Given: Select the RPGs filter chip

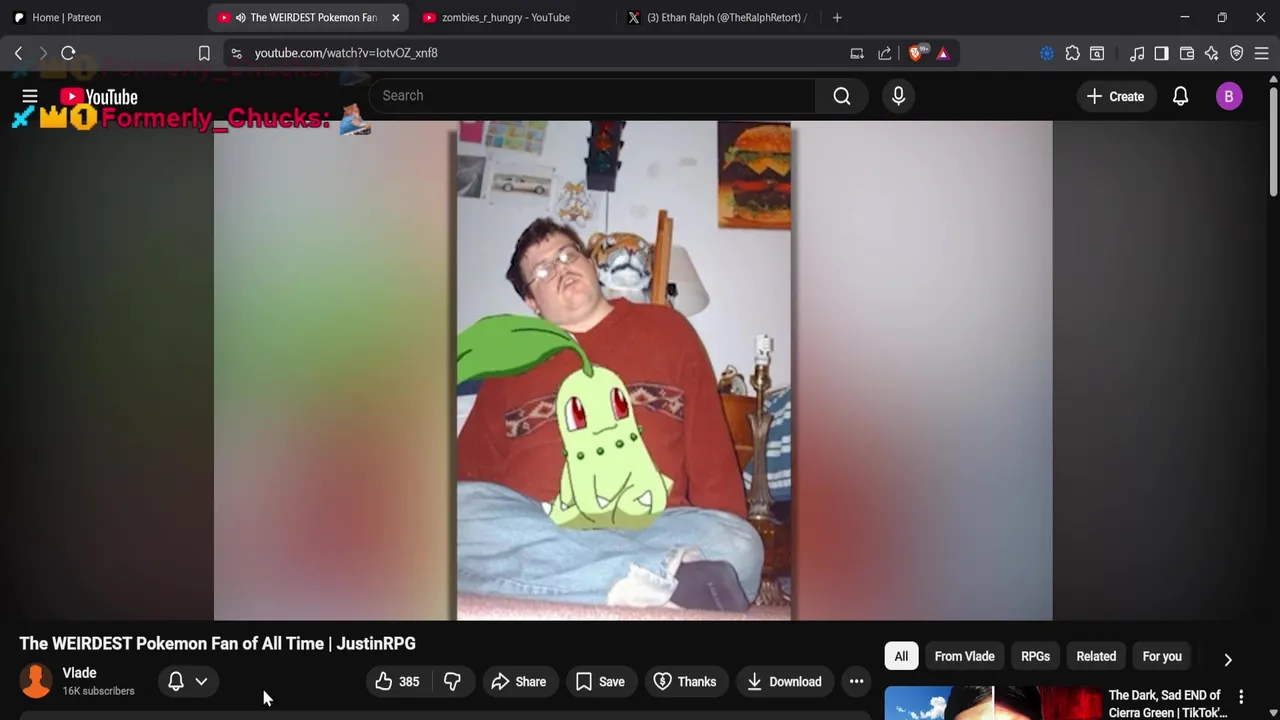Looking at the screenshot, I should tap(1035, 657).
